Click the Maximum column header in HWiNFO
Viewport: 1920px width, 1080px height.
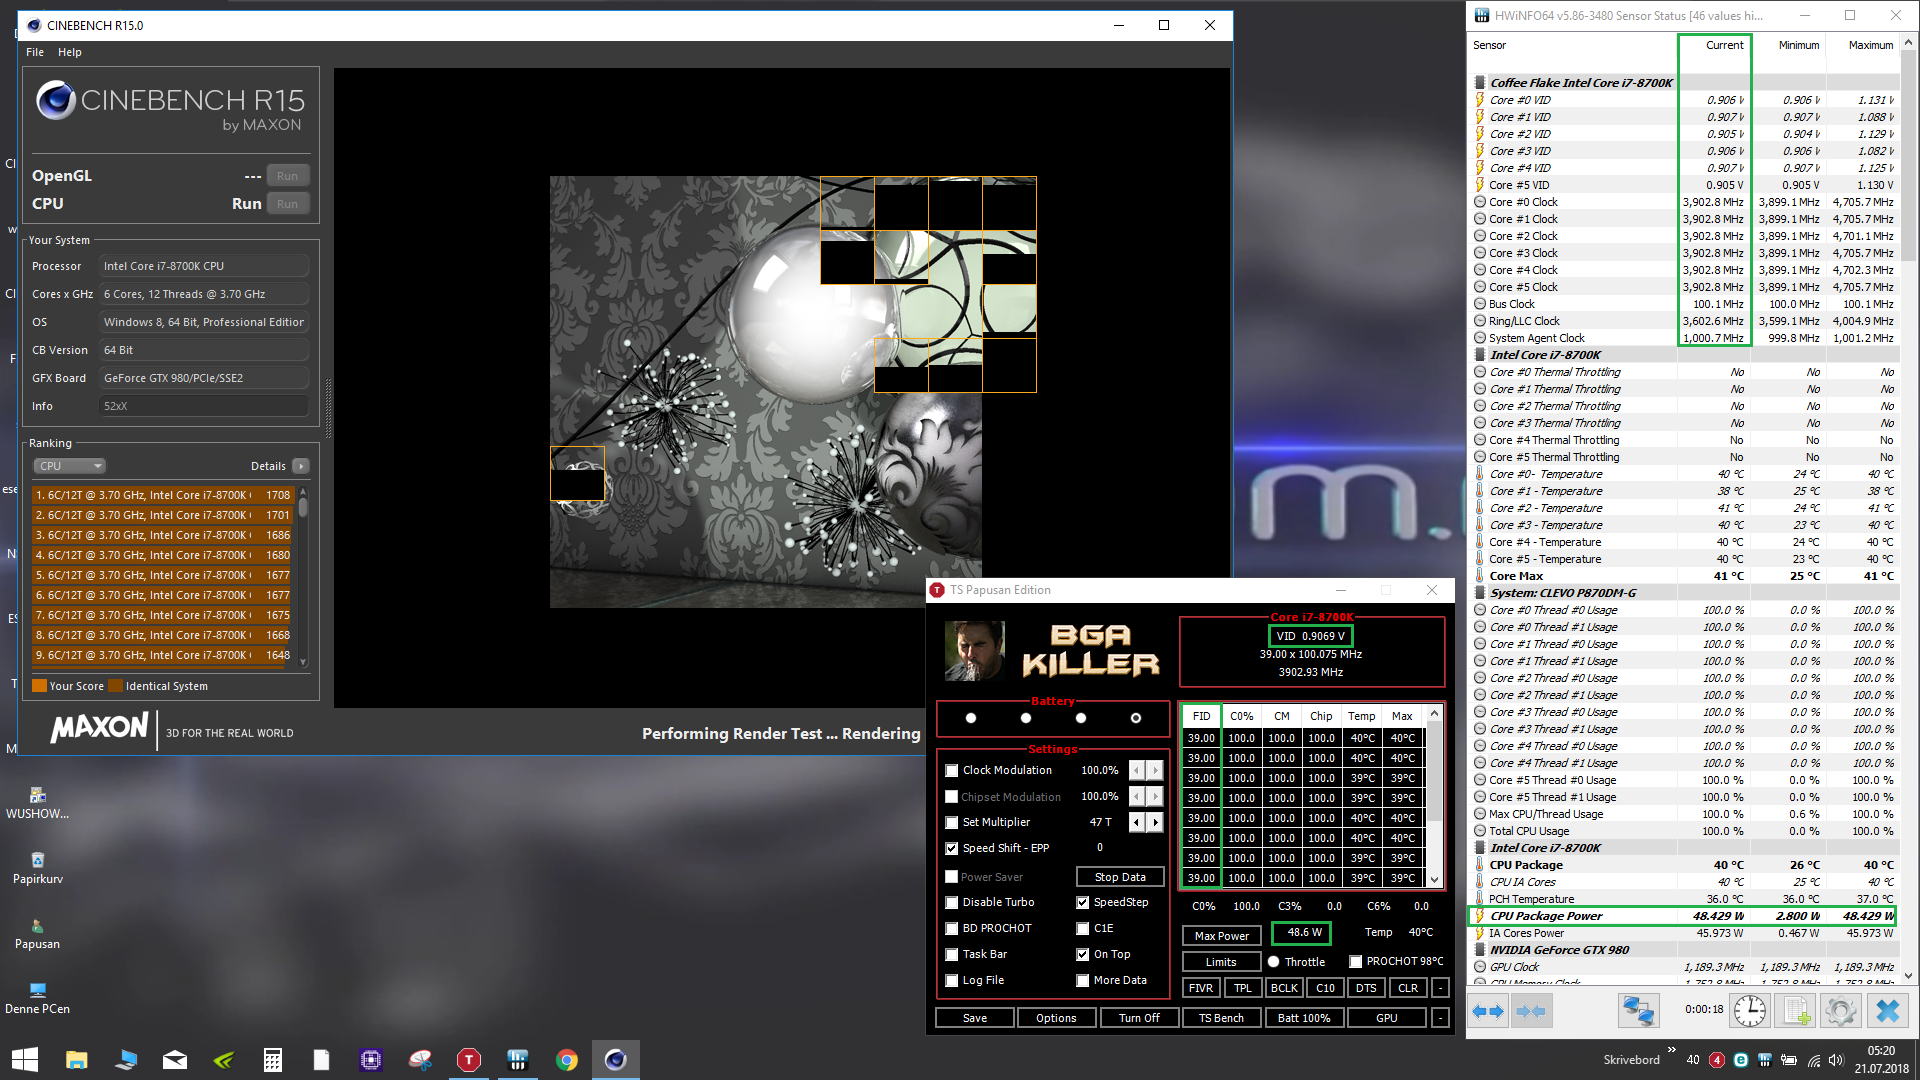click(1870, 45)
